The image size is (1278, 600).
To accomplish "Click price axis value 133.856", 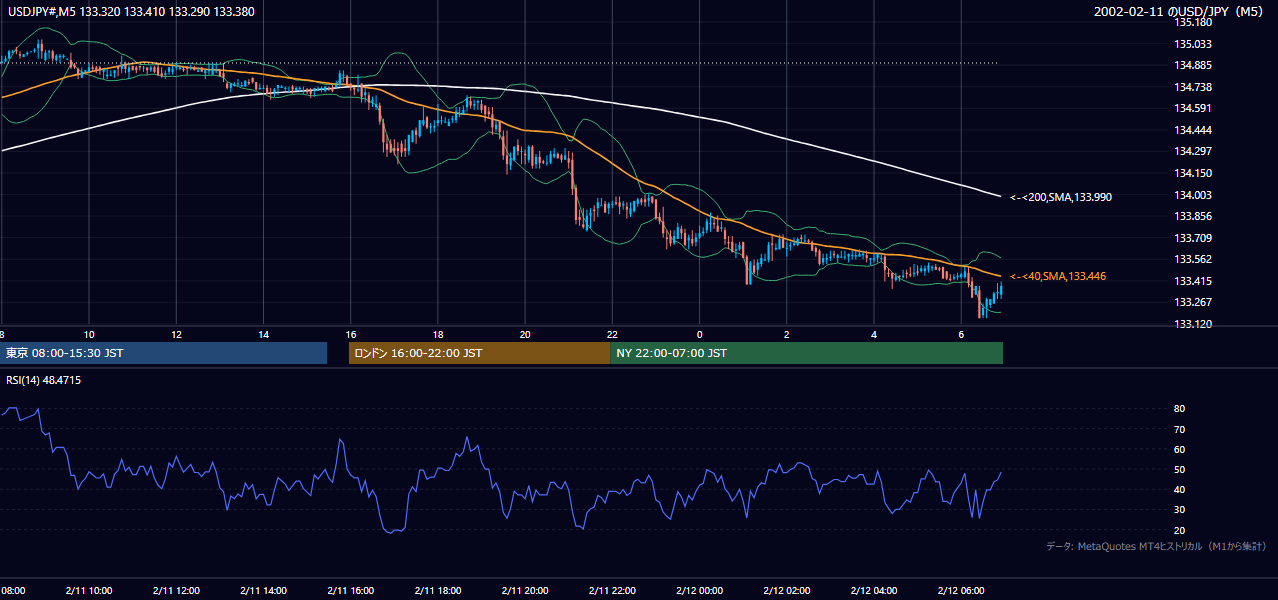I will coord(1192,217).
